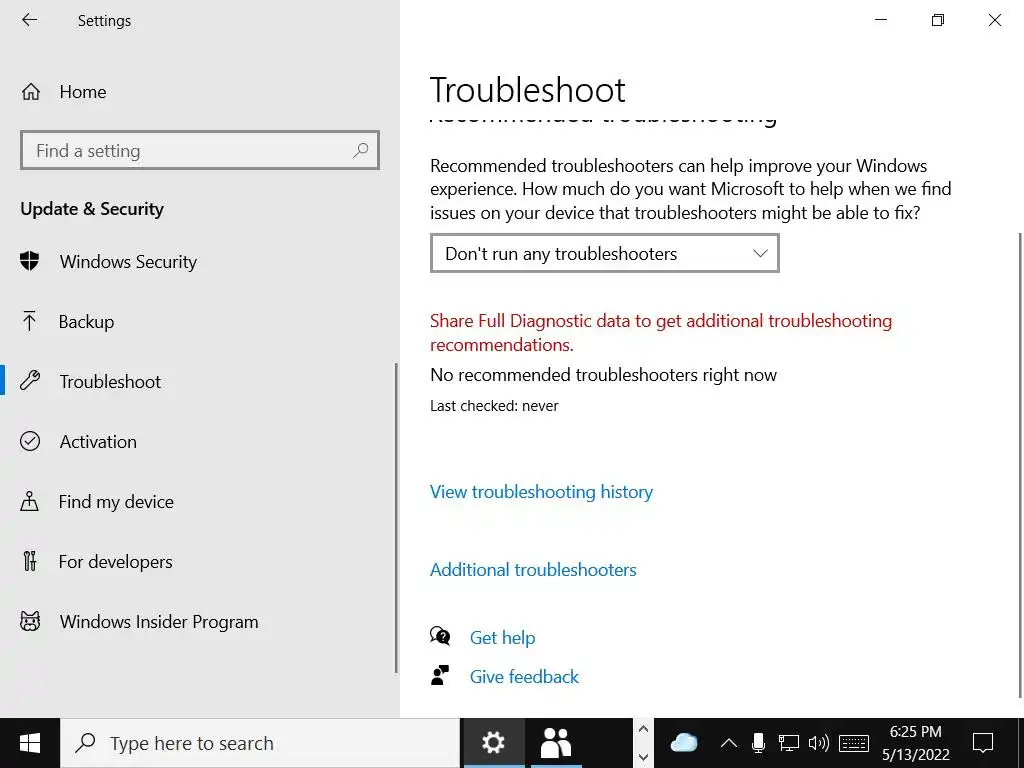Open the Windows Start menu
The width and height of the screenshot is (1024, 768).
click(x=30, y=743)
